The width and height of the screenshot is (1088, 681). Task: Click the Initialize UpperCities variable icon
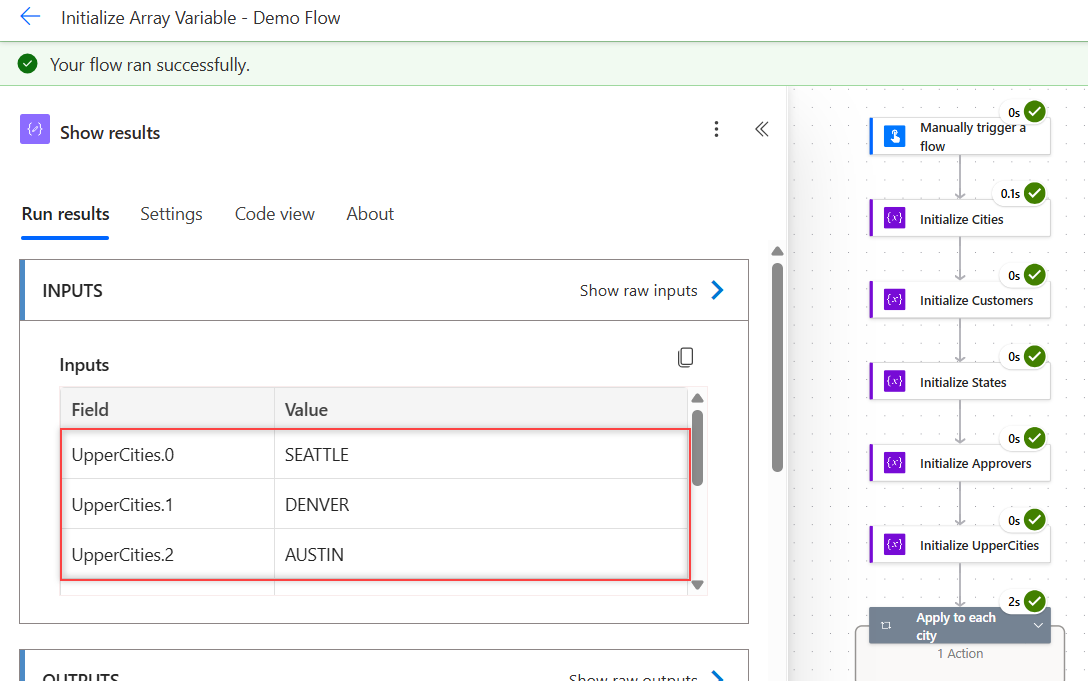[894, 544]
